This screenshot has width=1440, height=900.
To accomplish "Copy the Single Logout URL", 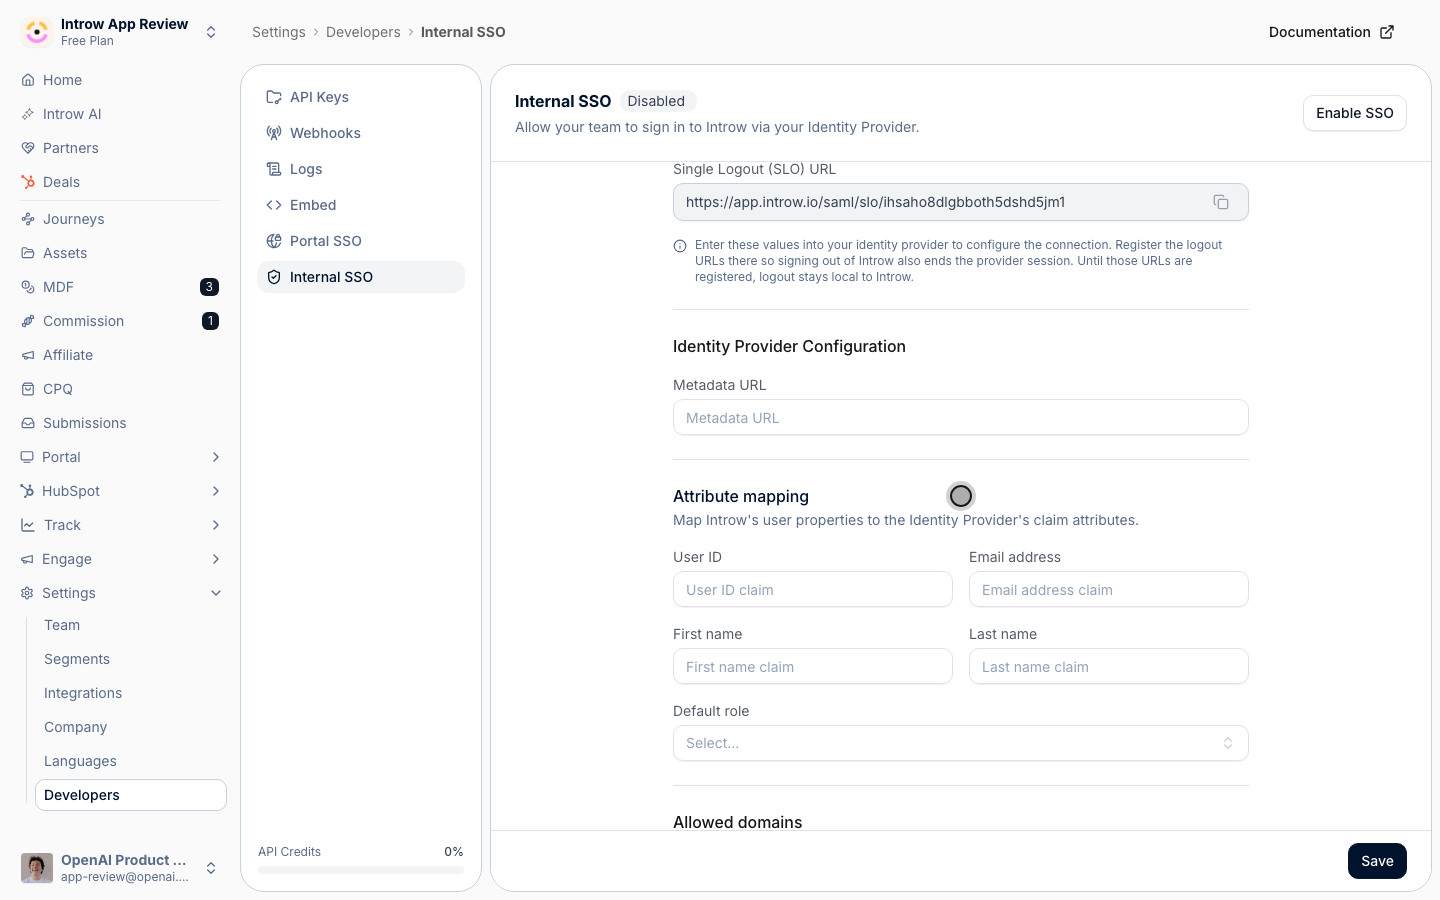I will coord(1221,202).
